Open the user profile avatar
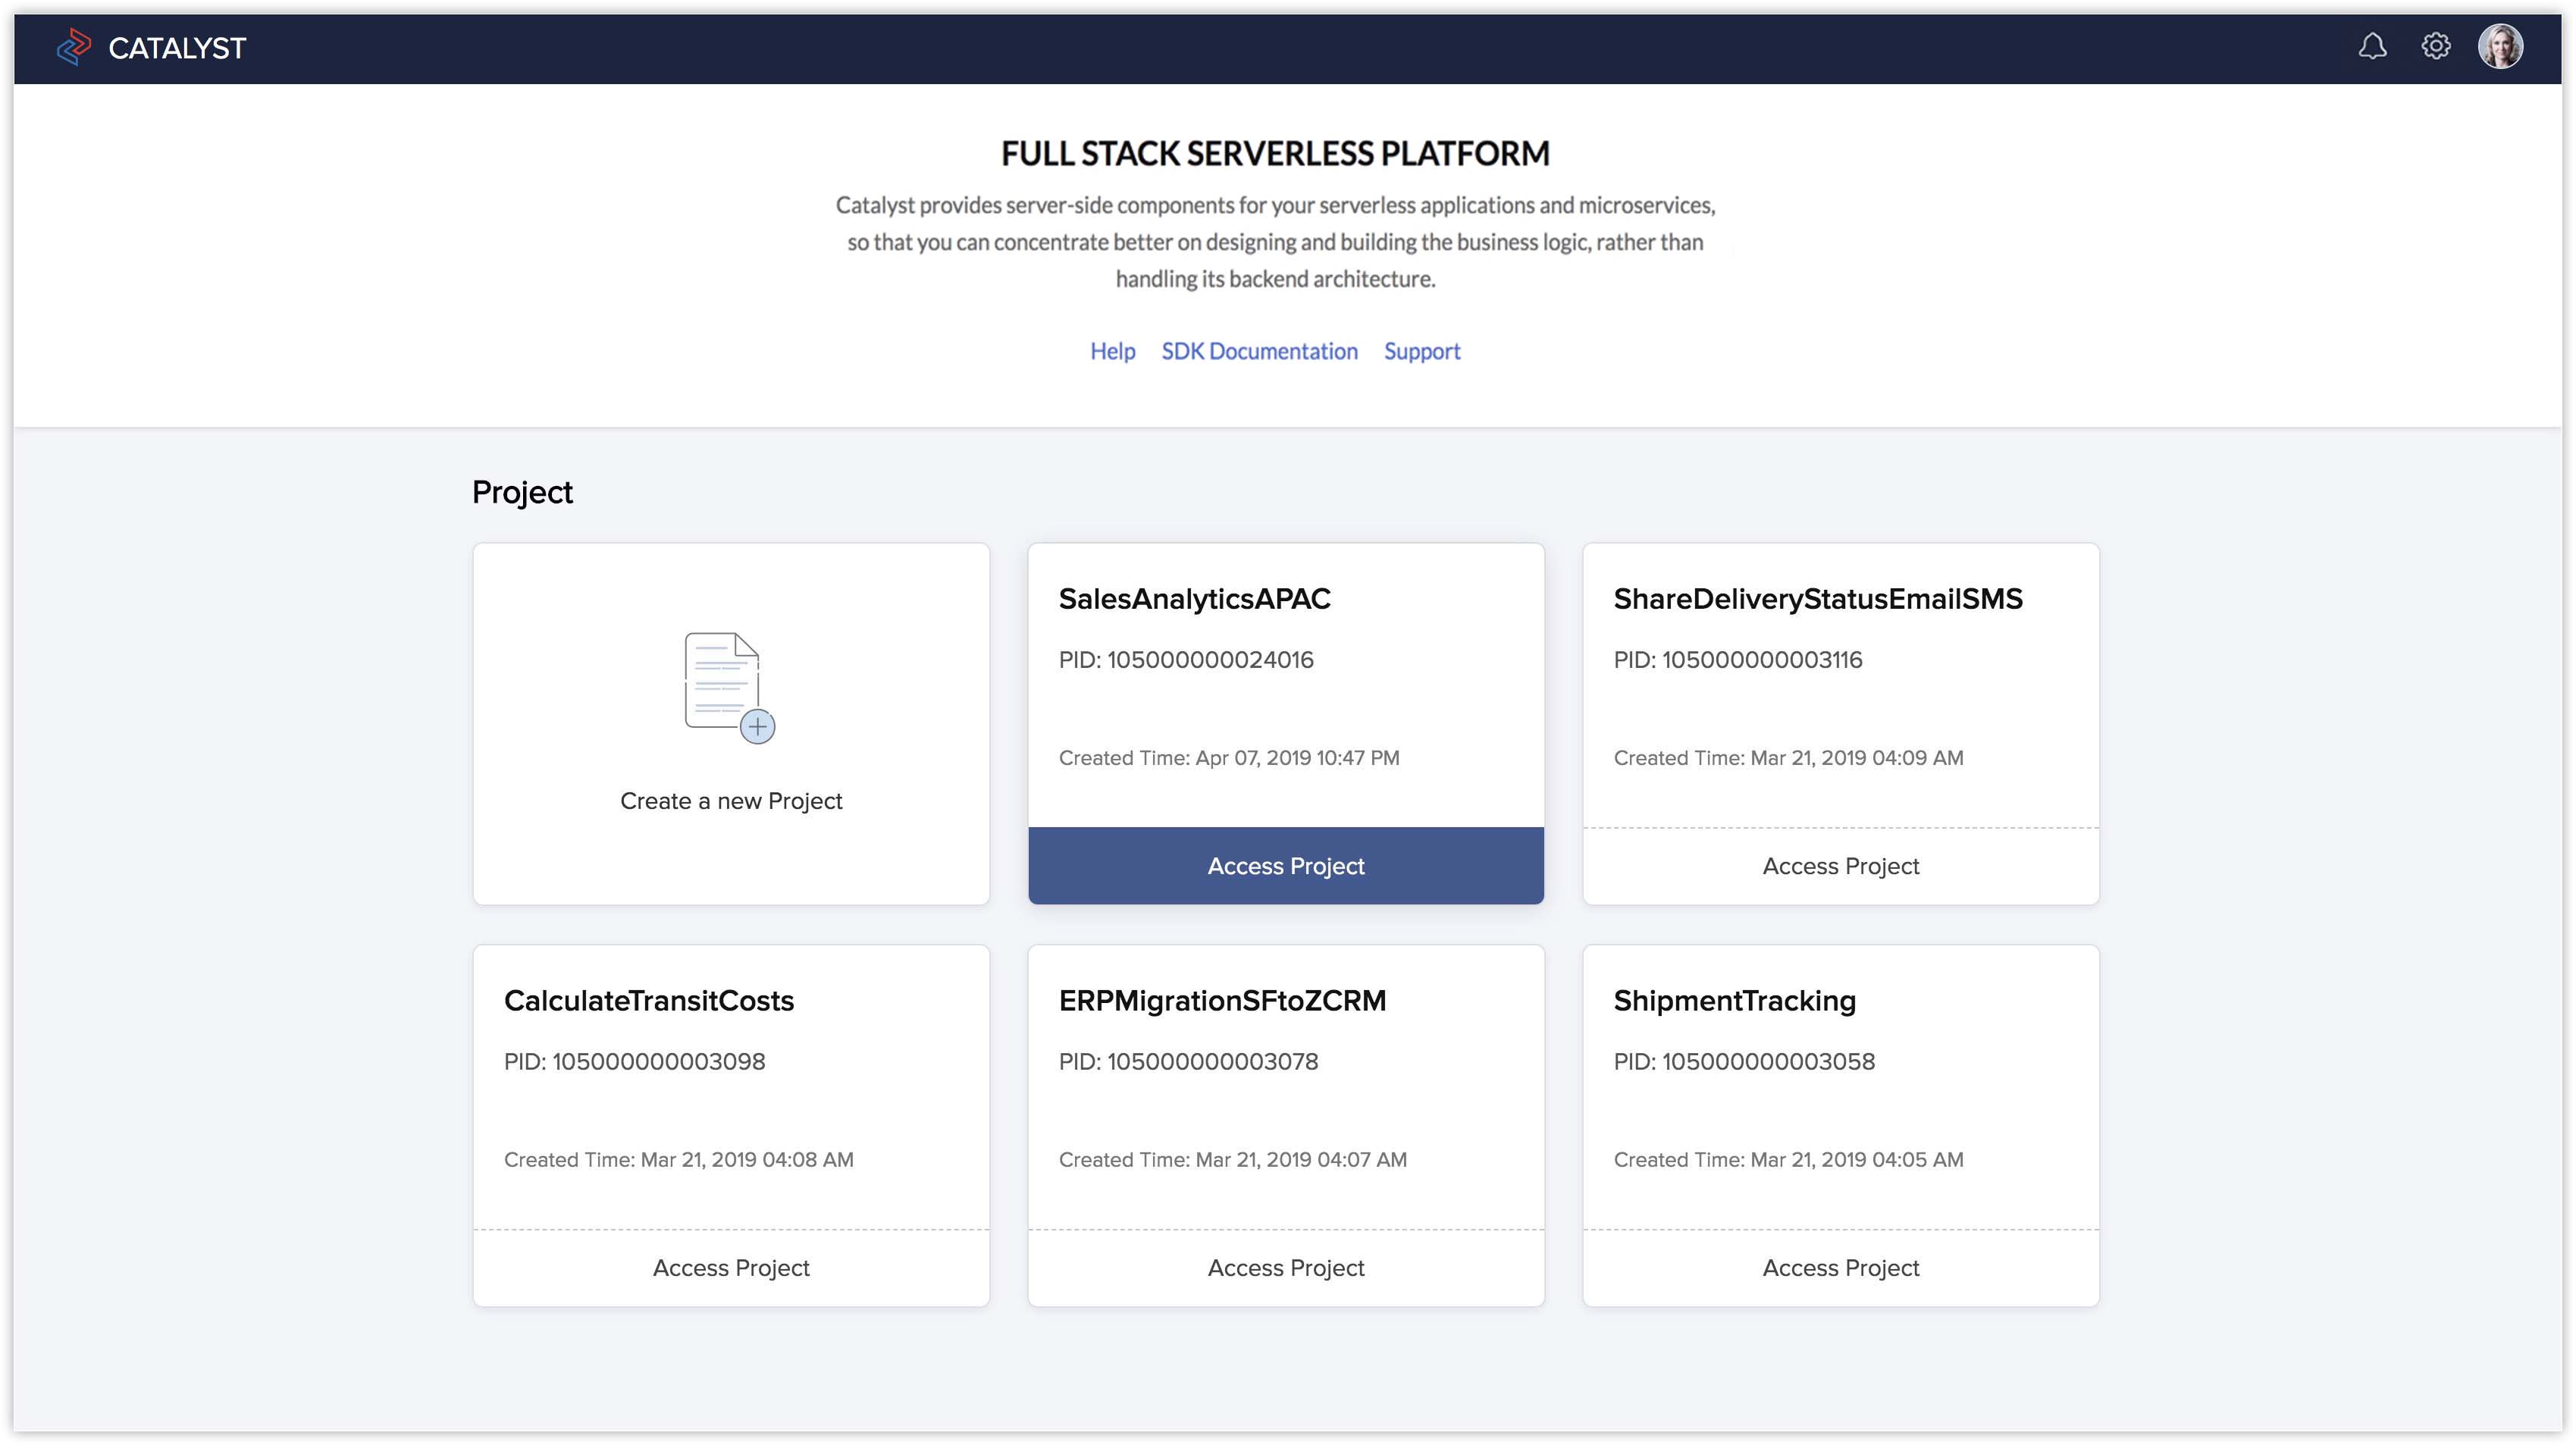 [2500, 46]
